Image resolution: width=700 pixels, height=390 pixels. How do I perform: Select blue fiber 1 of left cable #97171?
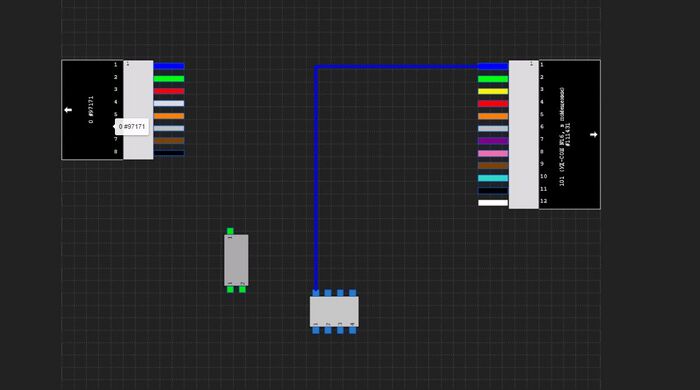pyautogui.click(x=169, y=66)
